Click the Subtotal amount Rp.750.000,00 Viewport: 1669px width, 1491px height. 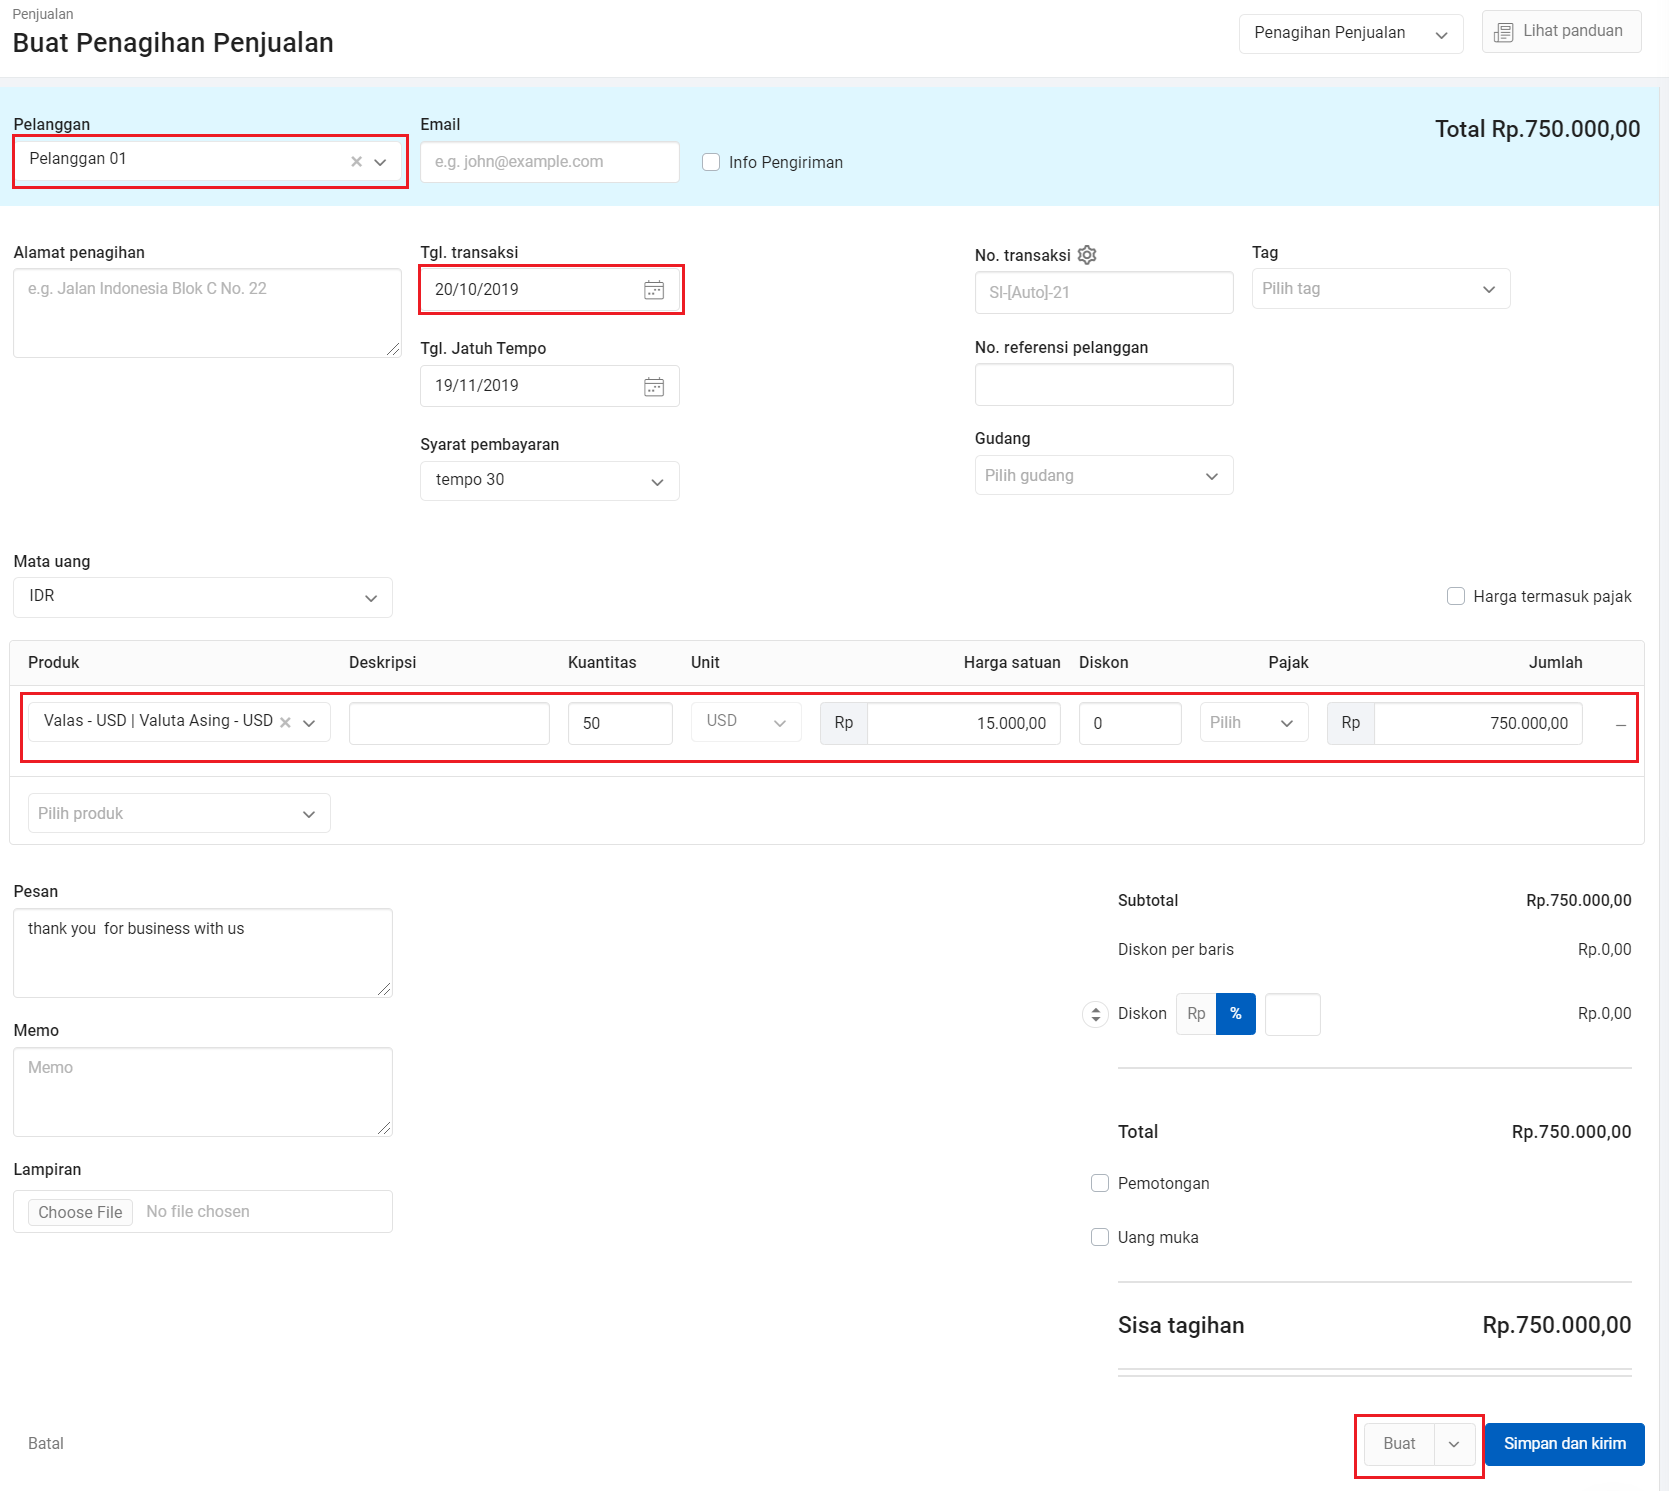tap(1578, 900)
